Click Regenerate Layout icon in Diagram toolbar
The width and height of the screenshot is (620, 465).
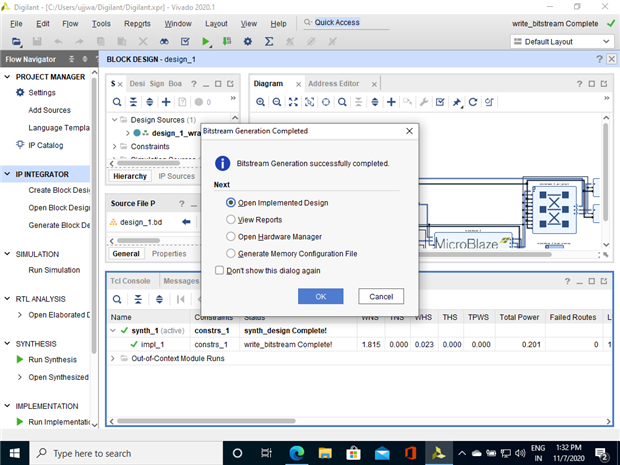[x=473, y=102]
